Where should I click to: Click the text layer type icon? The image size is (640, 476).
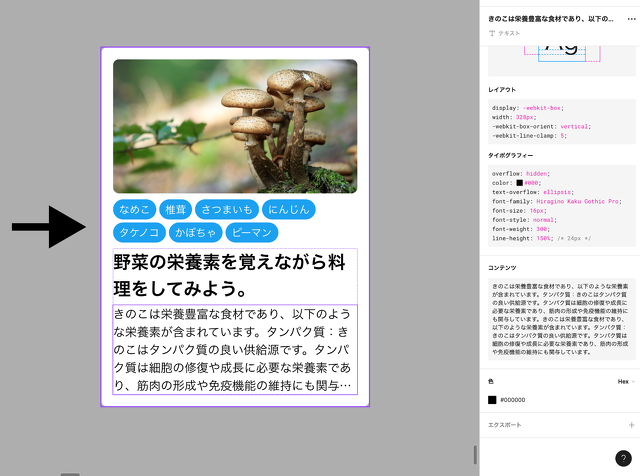(x=492, y=33)
